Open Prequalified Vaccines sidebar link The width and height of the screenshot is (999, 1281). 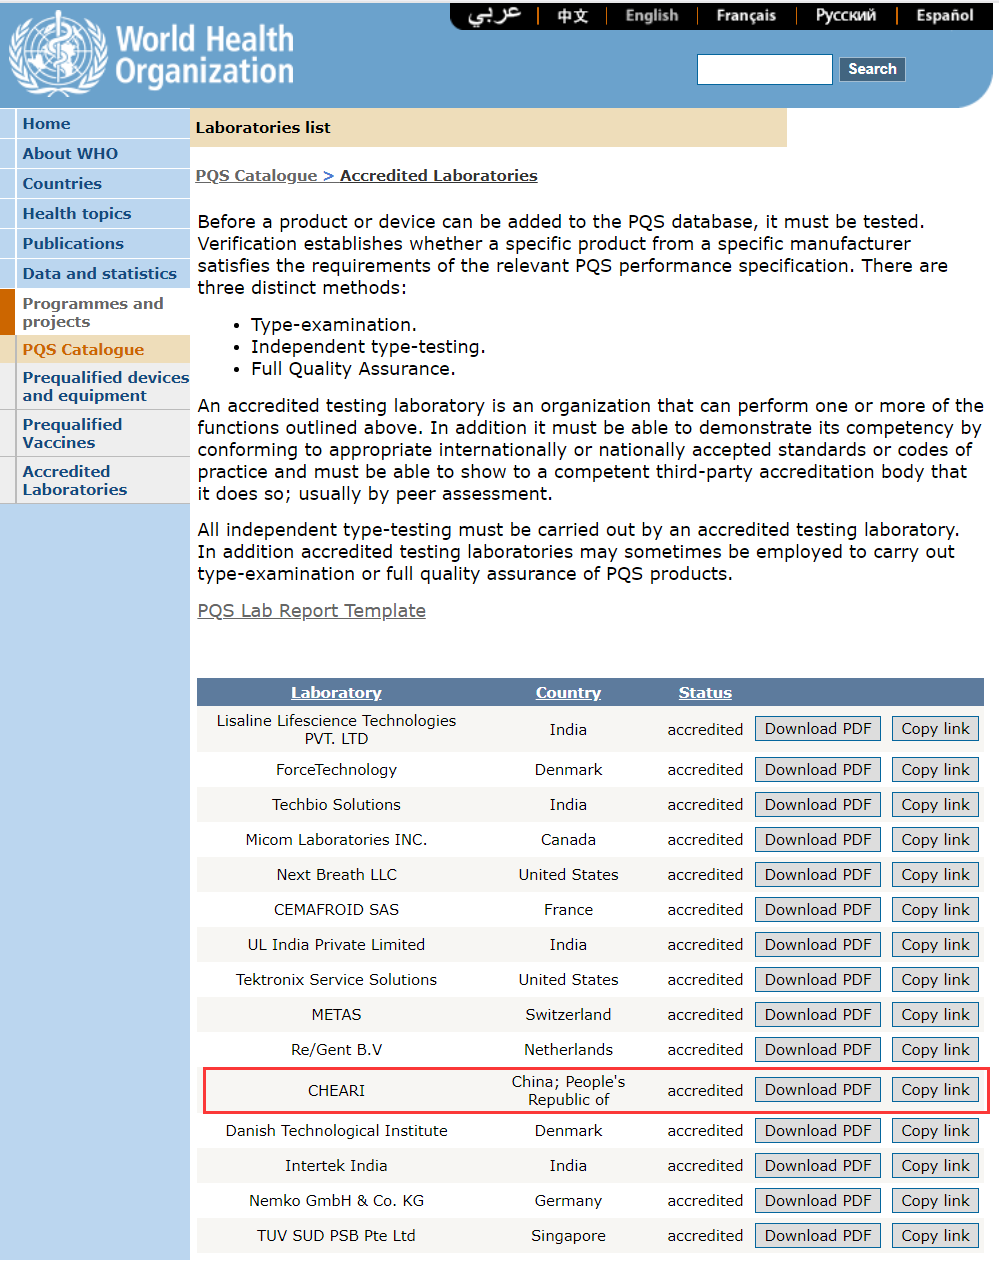tap(72, 434)
